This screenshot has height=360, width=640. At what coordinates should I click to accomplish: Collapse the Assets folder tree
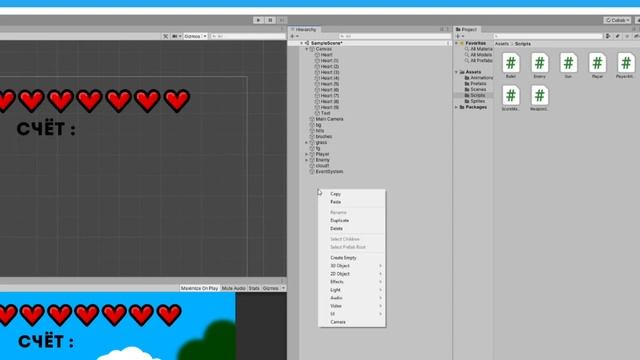point(456,72)
